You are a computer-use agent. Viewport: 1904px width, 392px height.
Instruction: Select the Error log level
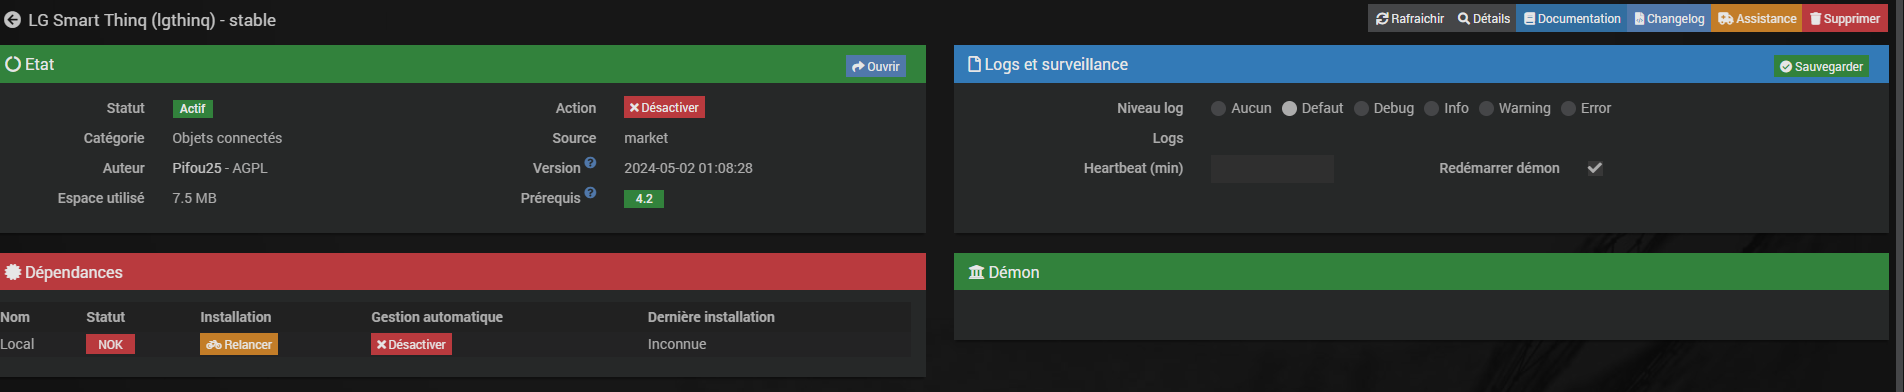coord(1568,109)
